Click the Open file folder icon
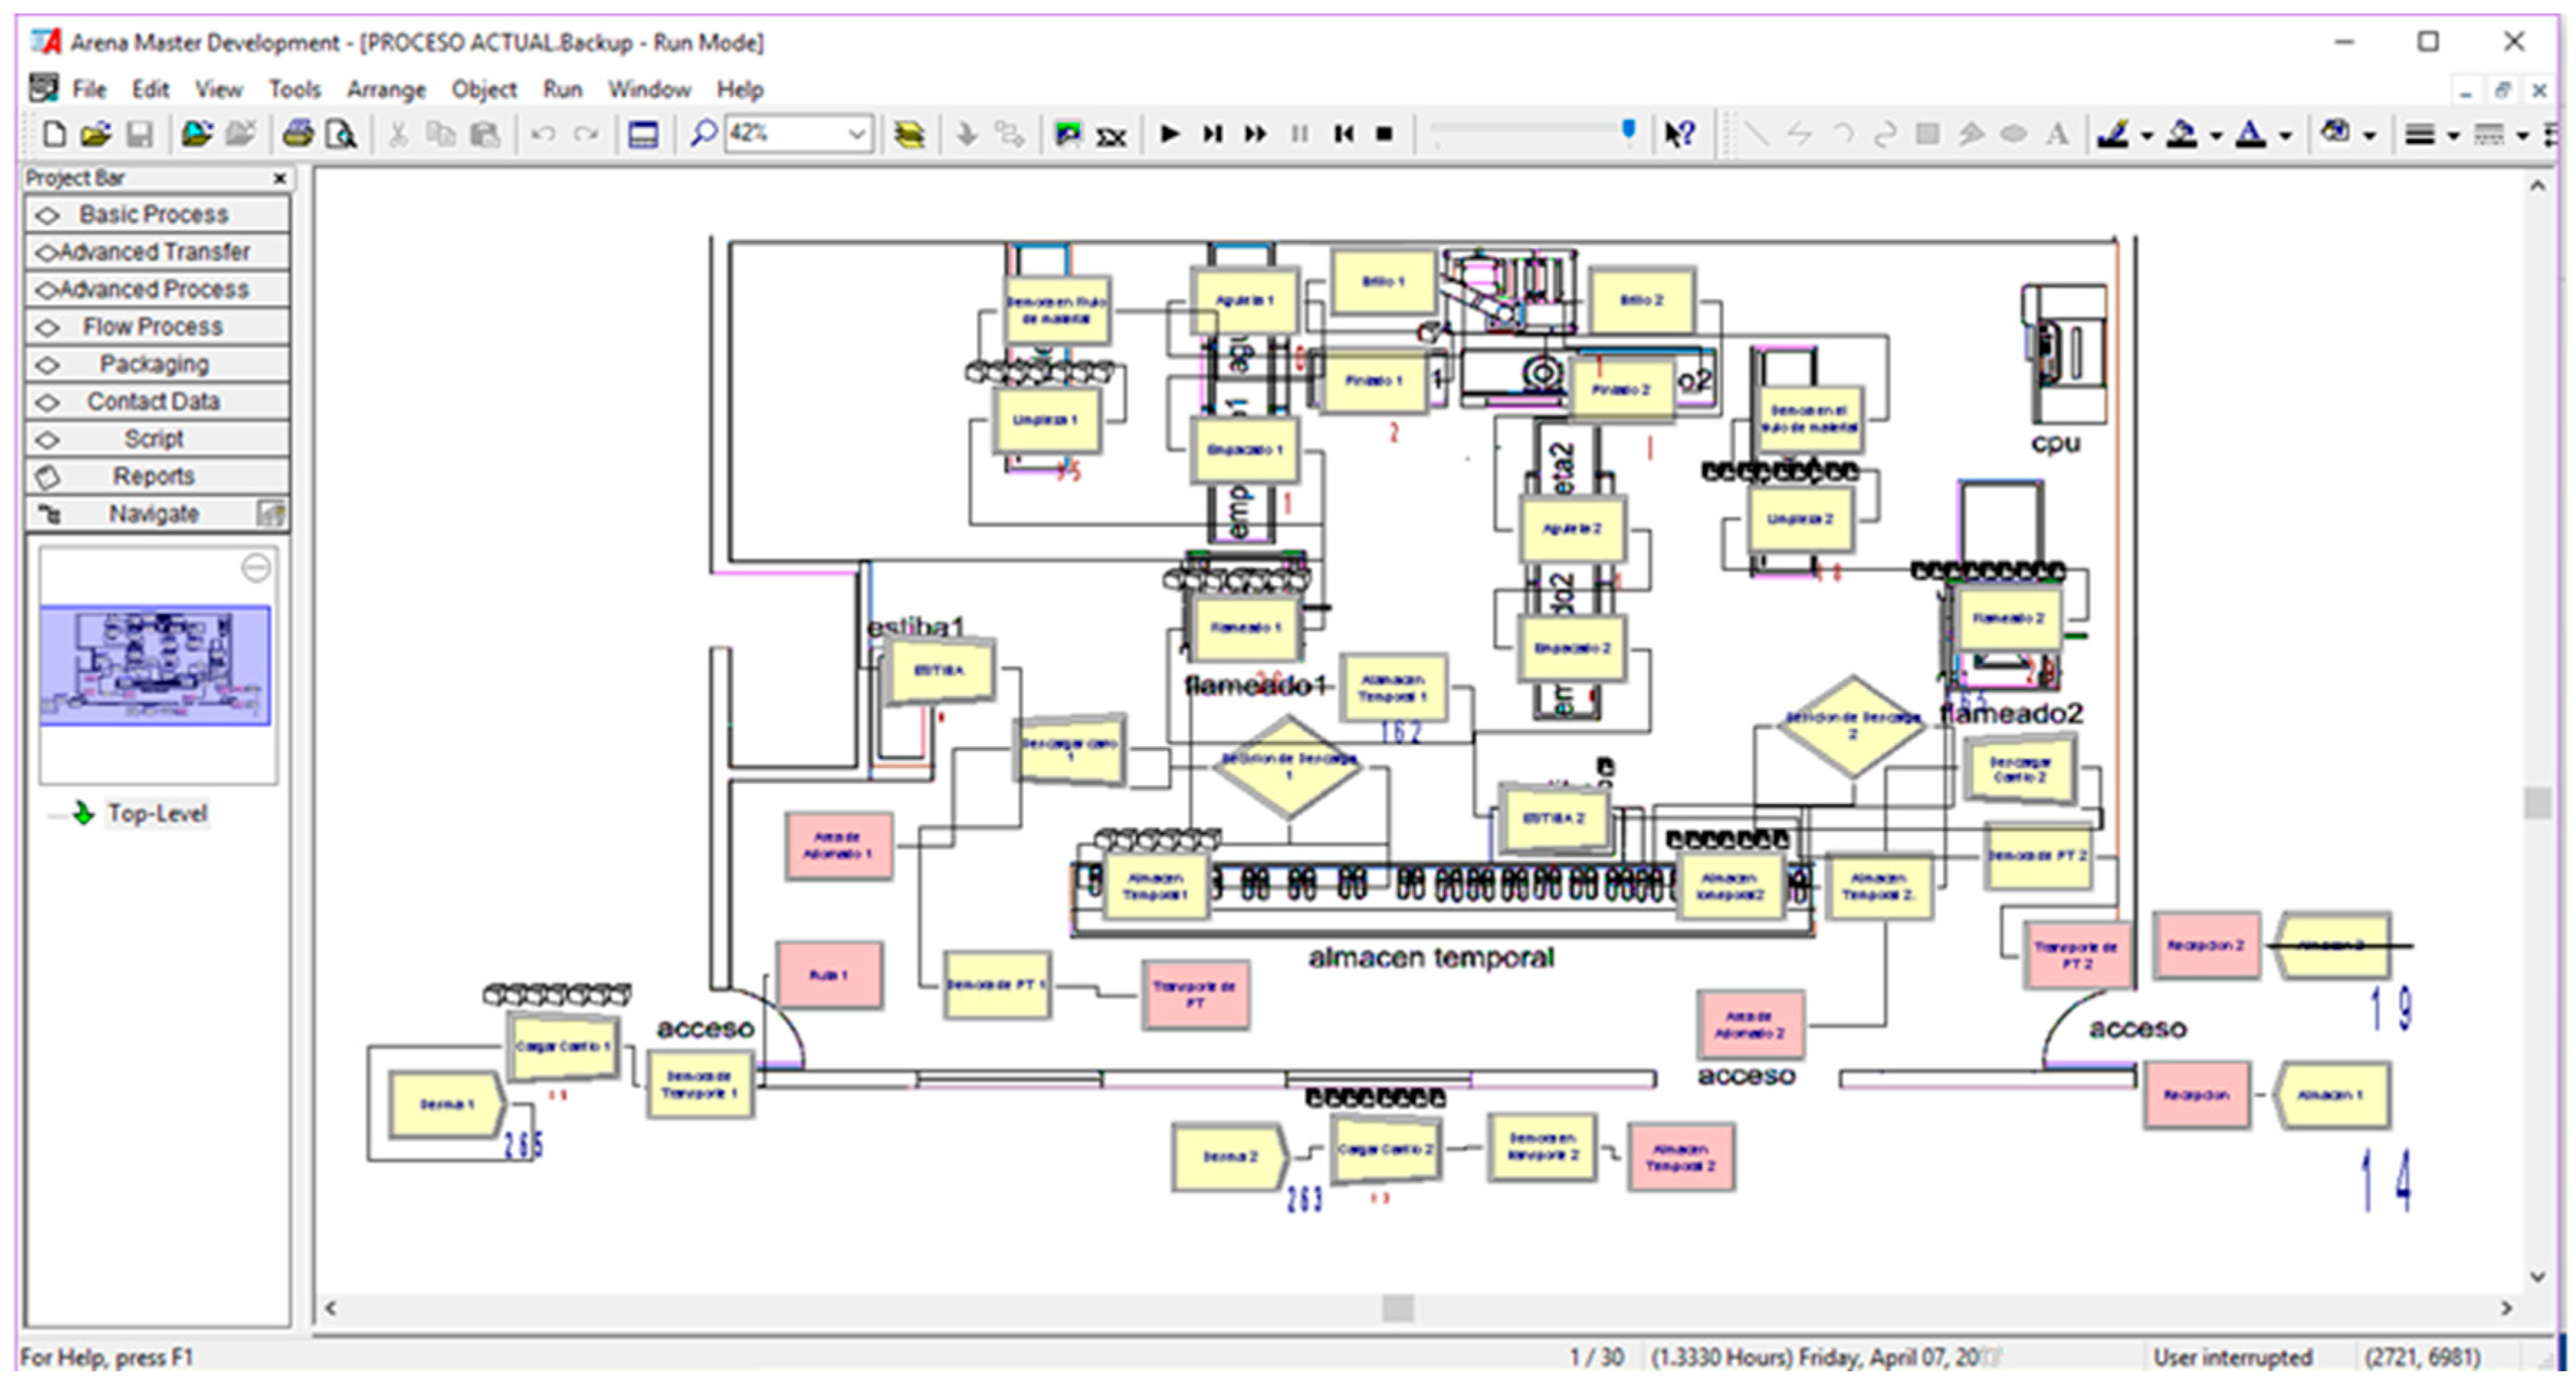The width and height of the screenshot is (2576, 1392). [96, 133]
